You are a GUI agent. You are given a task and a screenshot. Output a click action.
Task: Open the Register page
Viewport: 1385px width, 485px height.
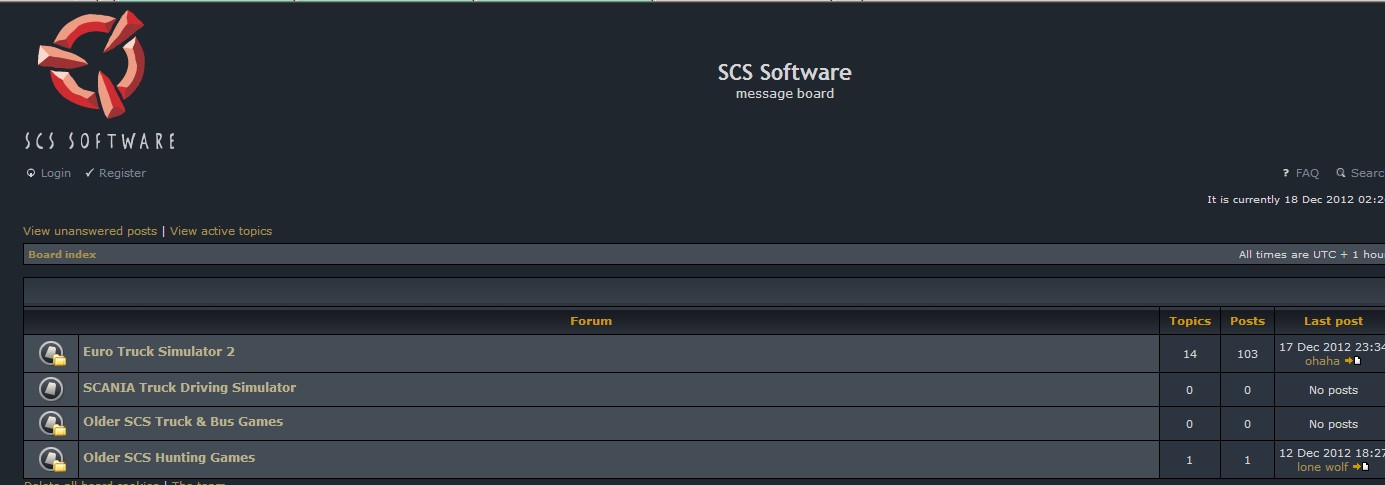(x=122, y=173)
